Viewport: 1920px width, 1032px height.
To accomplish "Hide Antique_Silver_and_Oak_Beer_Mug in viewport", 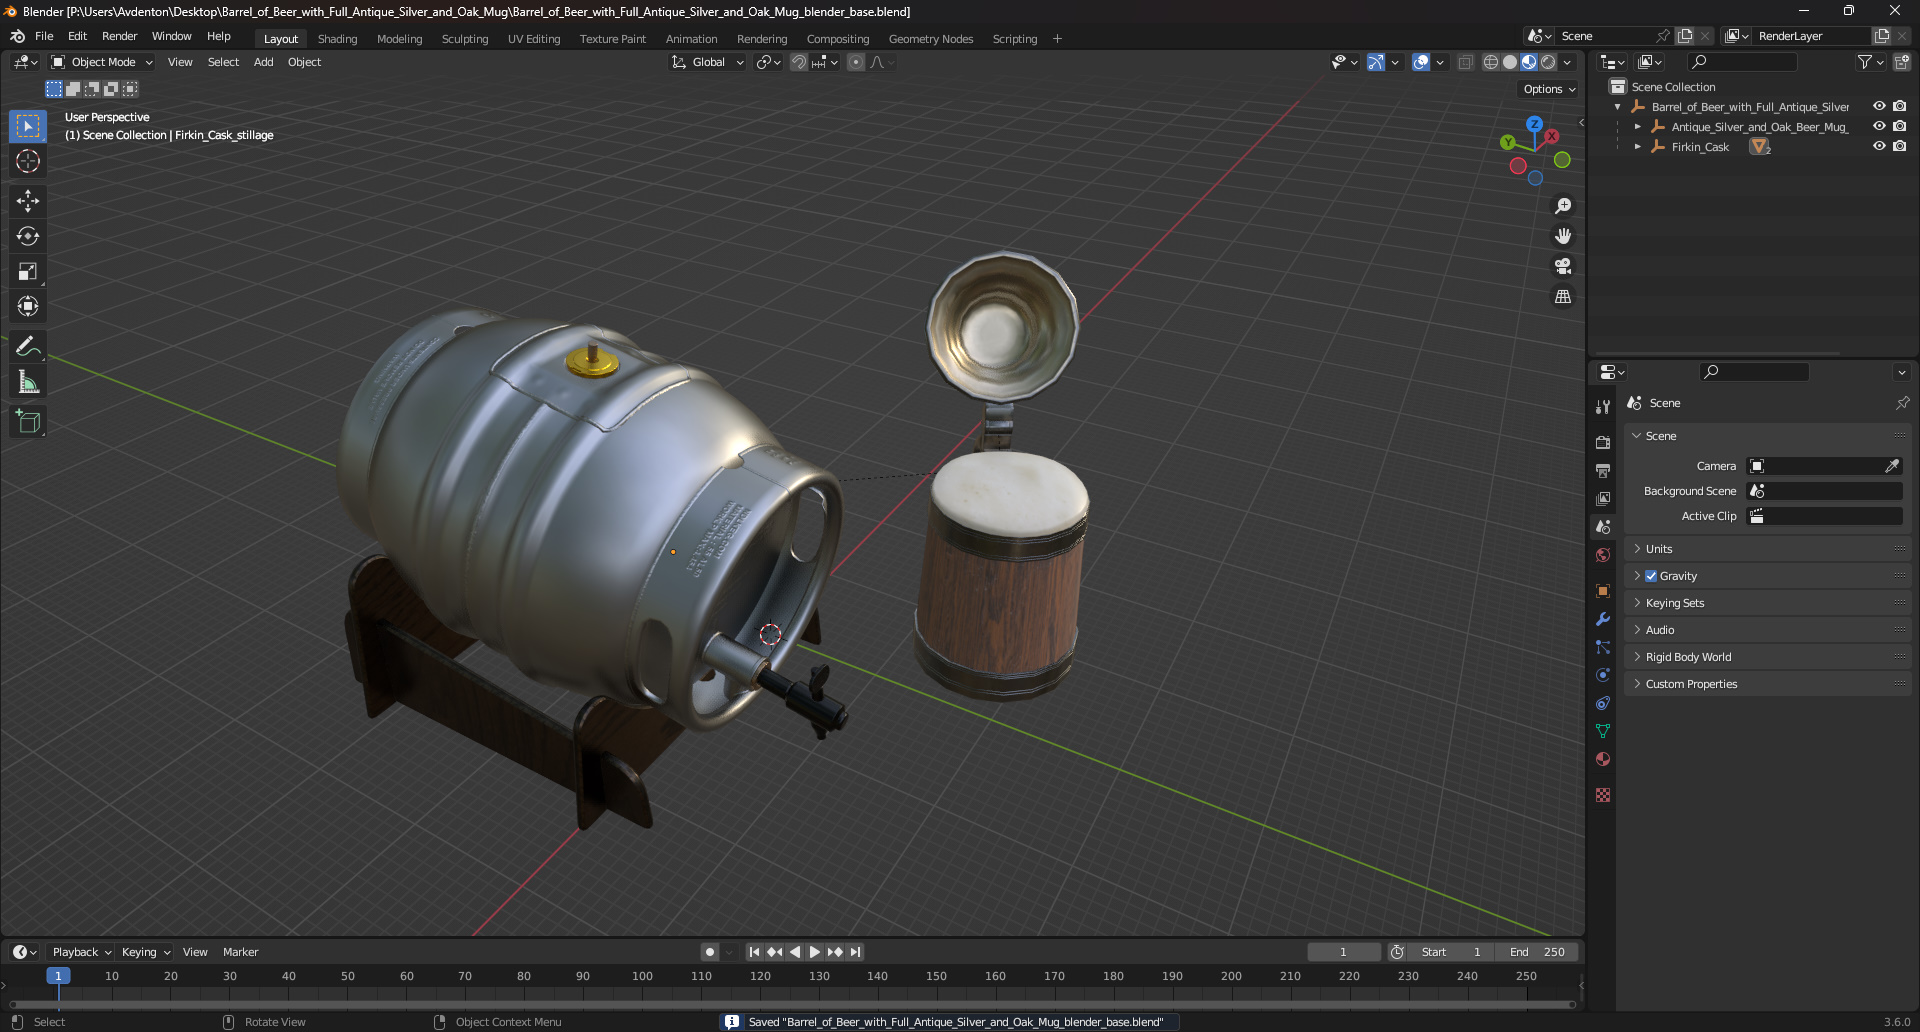I will 1879,126.
